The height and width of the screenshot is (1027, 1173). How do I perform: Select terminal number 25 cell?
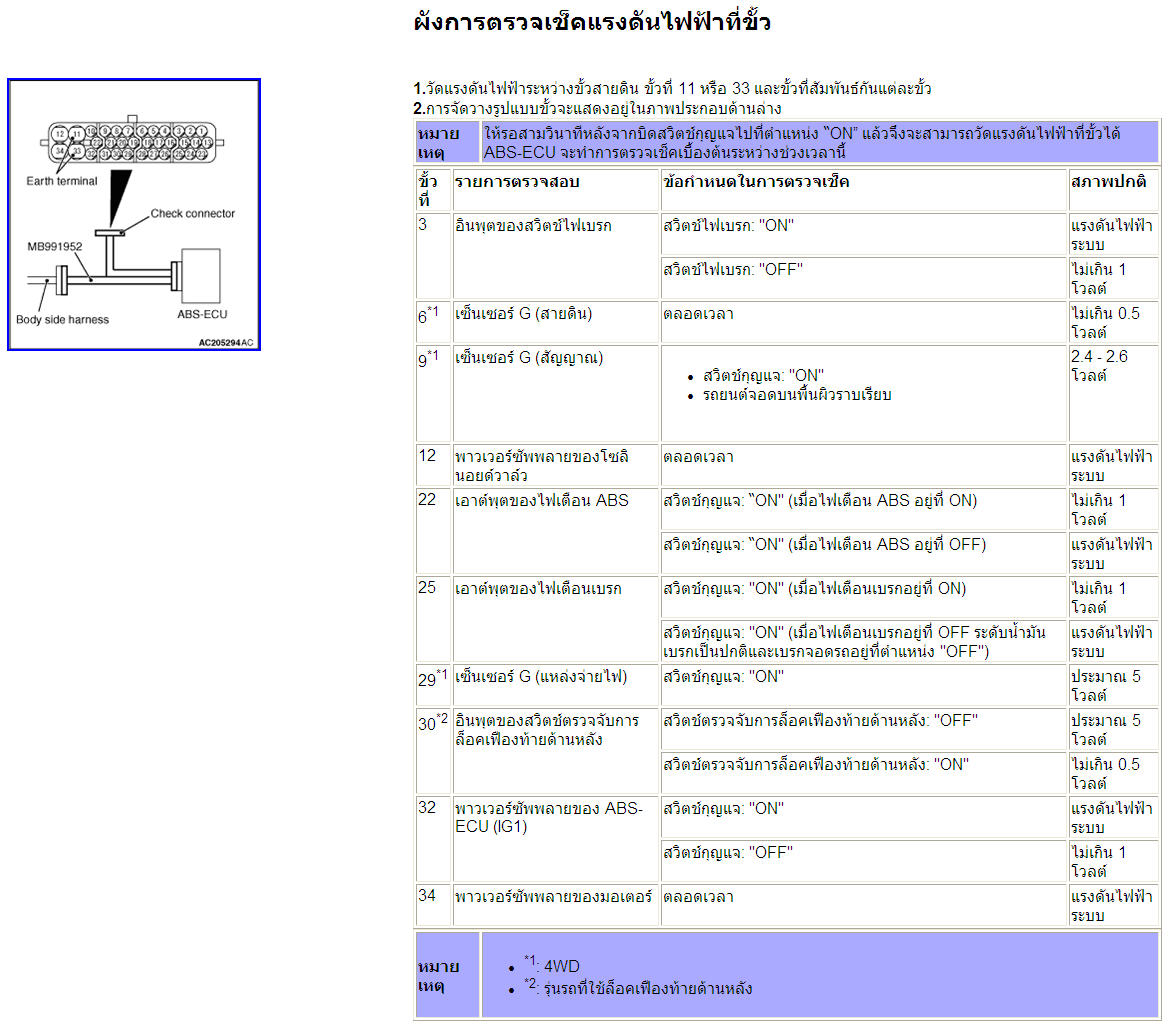click(434, 619)
